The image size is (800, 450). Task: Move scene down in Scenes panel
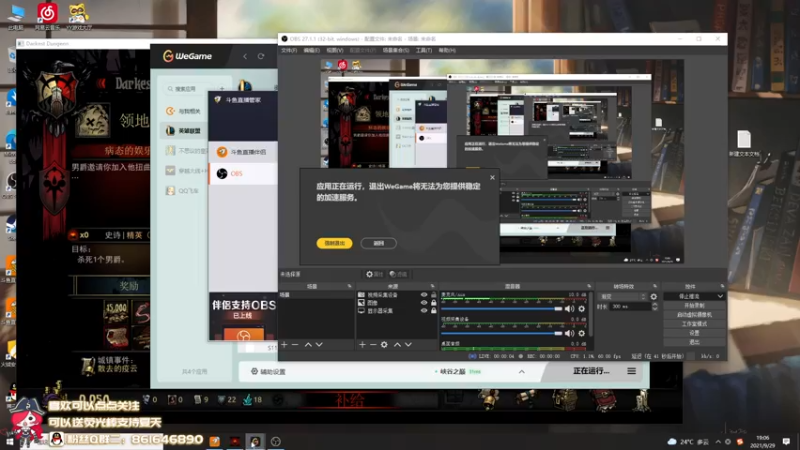[x=319, y=345]
